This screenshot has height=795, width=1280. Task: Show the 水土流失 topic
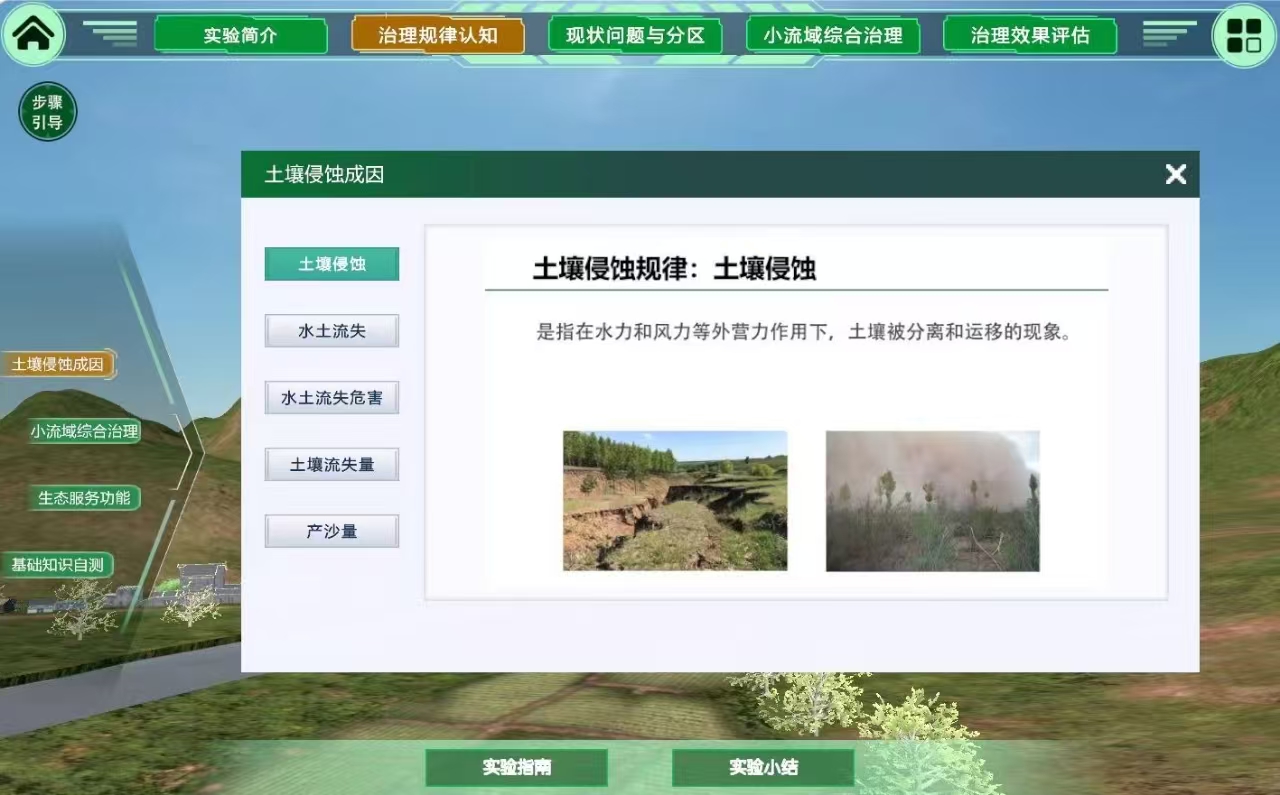coord(331,331)
